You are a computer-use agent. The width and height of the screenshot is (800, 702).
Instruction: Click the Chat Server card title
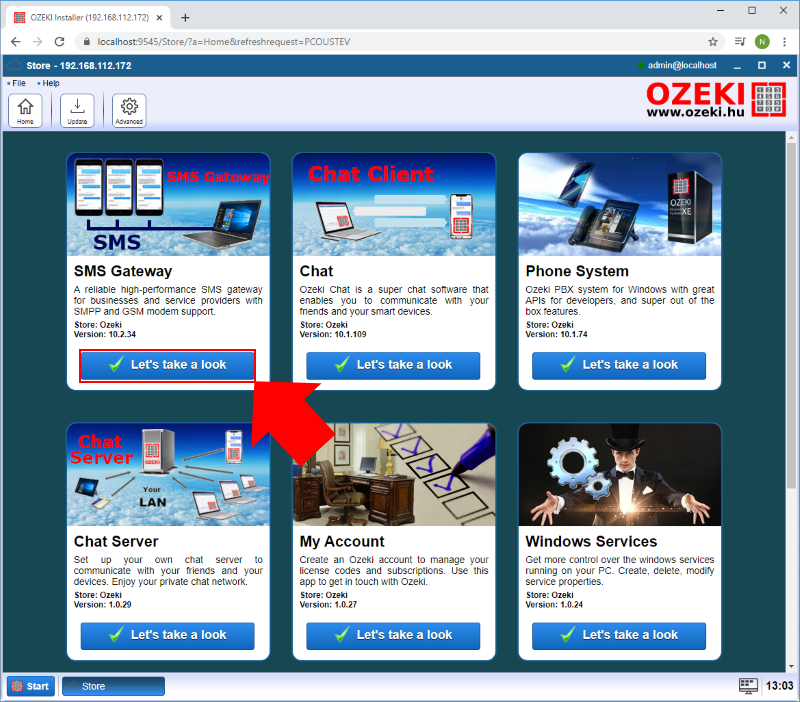click(116, 542)
